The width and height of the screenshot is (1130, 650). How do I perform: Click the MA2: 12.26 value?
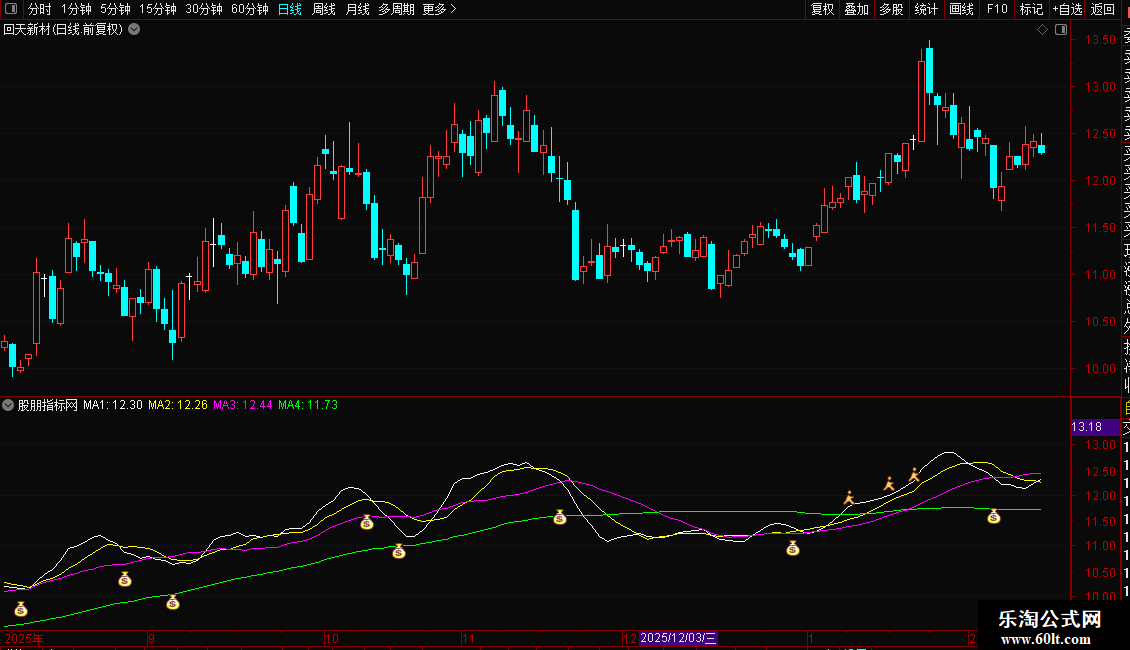(x=178, y=405)
